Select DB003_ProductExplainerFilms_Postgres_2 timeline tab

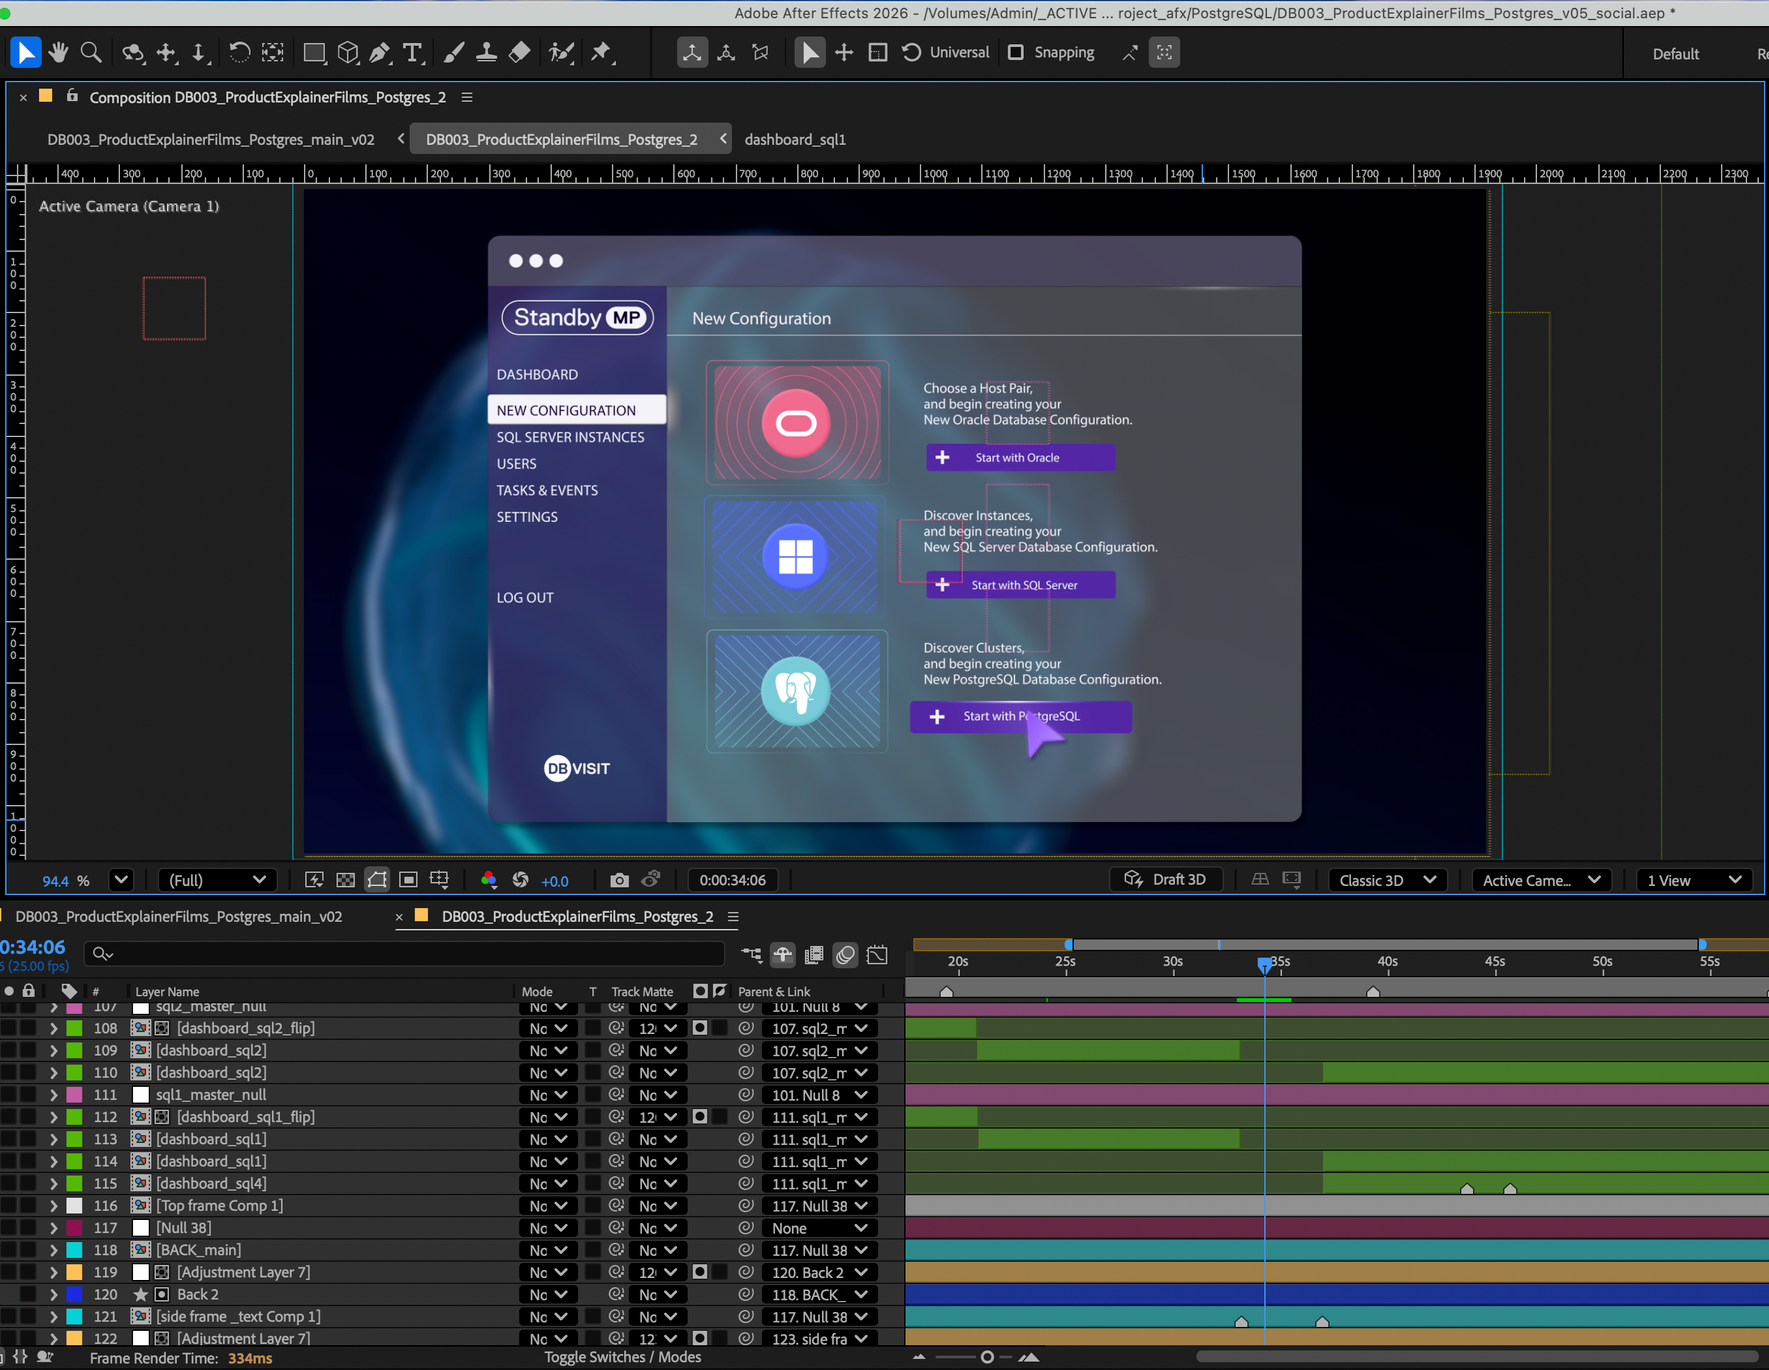(x=577, y=916)
